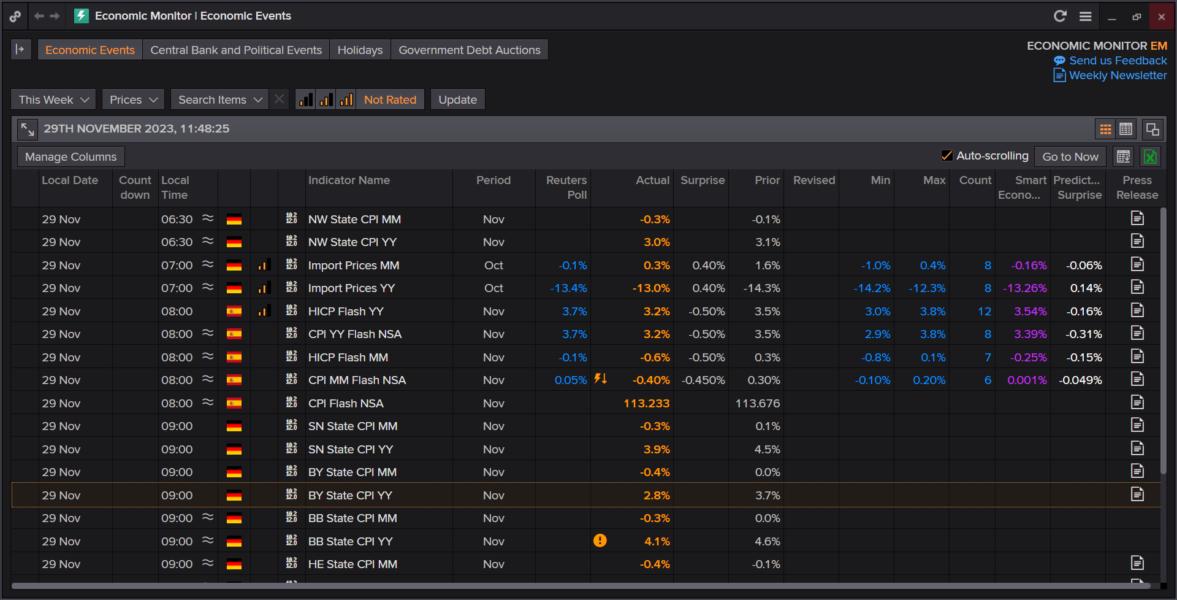The width and height of the screenshot is (1177, 600).
Task: Toggle the low importance filter icon
Action: pyautogui.click(x=306, y=99)
